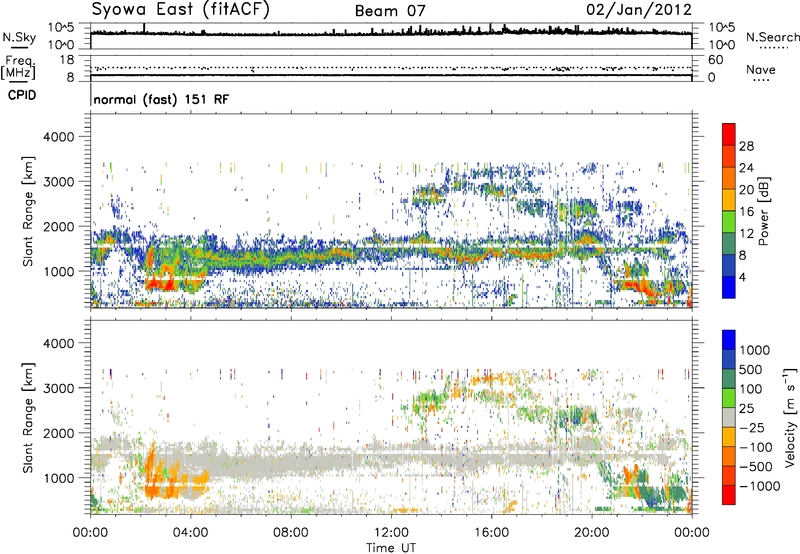Screen dimensions: 800x554
Task: Click the '28' tick on the power scale
Action: pos(746,146)
